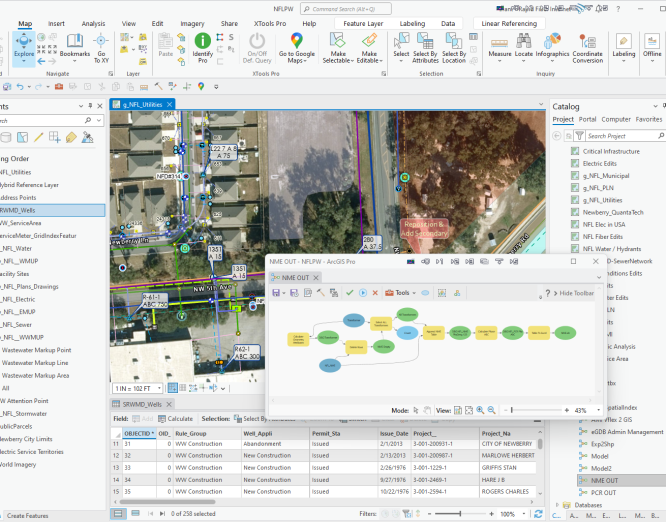Expand the Contents search options arrow
The image size is (666, 522).
pyautogui.click(x=99, y=121)
